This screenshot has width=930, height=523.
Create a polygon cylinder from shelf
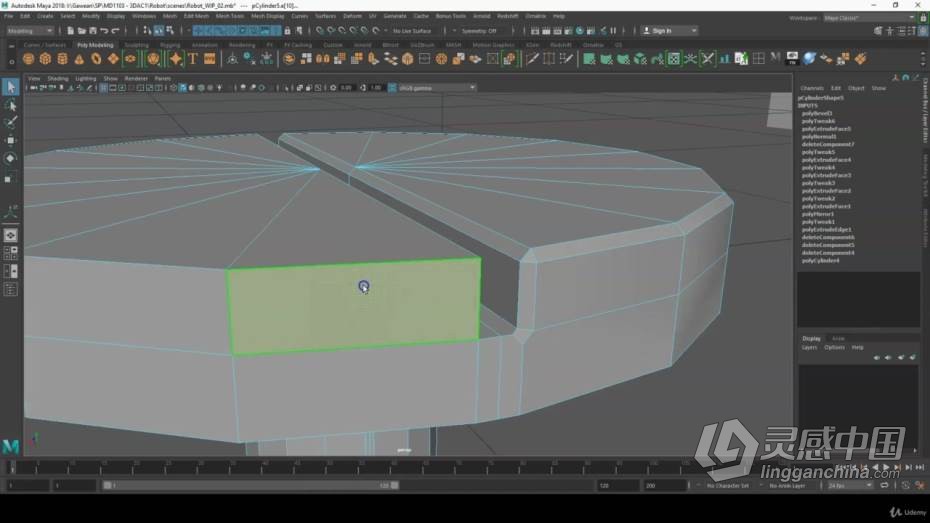[62, 59]
